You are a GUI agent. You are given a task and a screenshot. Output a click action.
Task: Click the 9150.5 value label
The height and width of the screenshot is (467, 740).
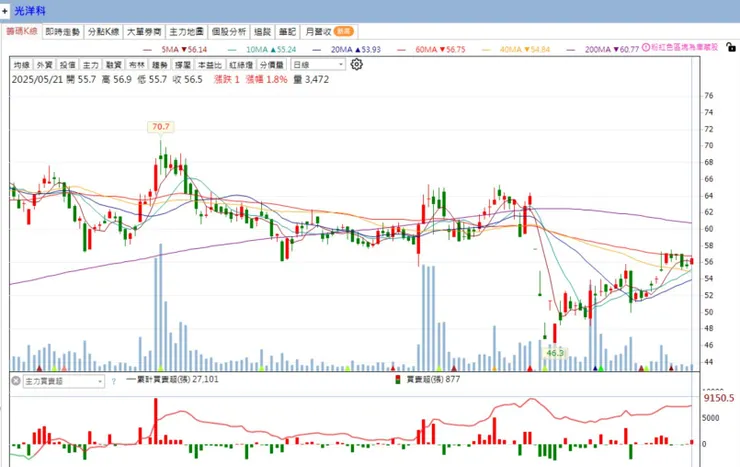click(719, 398)
